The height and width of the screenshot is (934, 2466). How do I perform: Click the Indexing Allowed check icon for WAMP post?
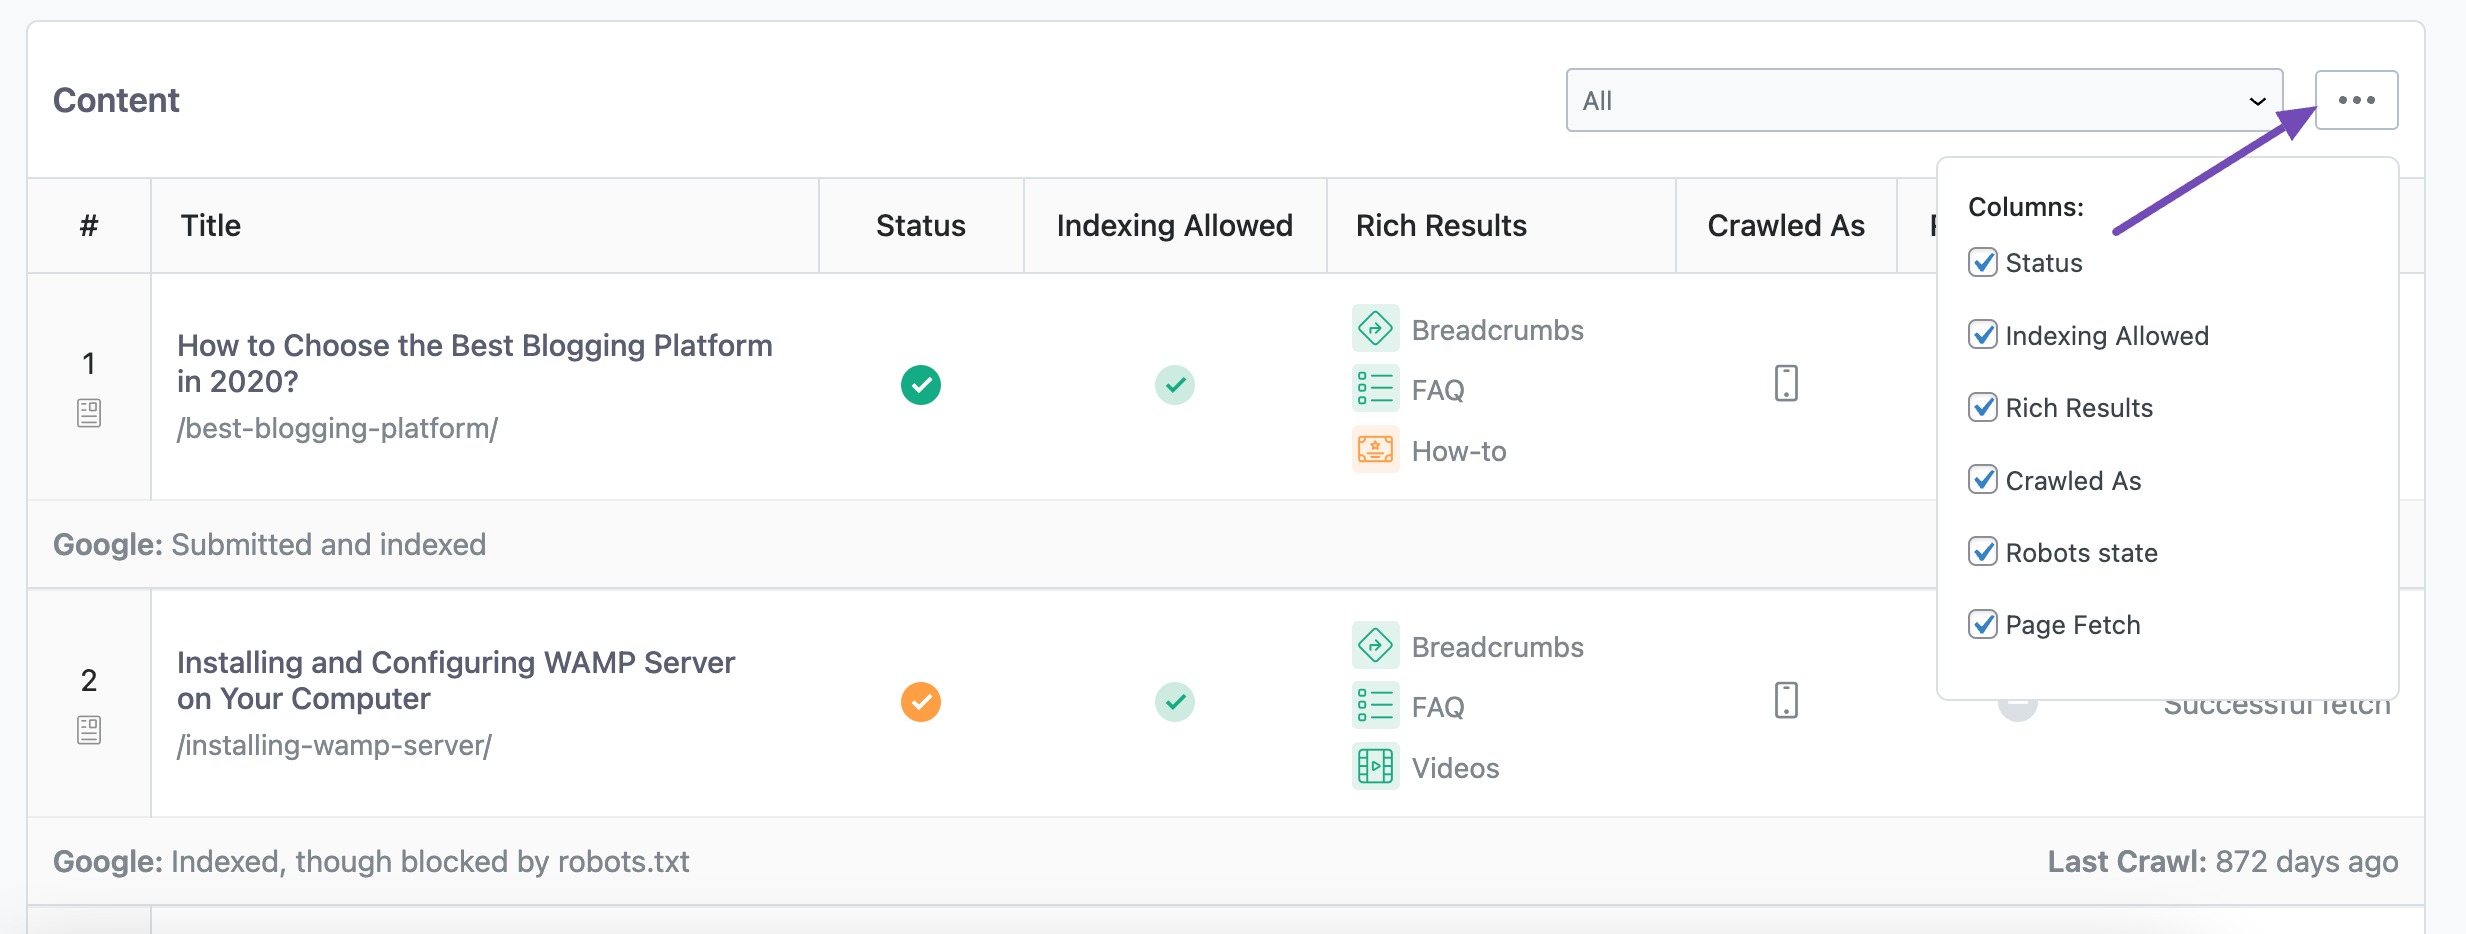point(1175,702)
